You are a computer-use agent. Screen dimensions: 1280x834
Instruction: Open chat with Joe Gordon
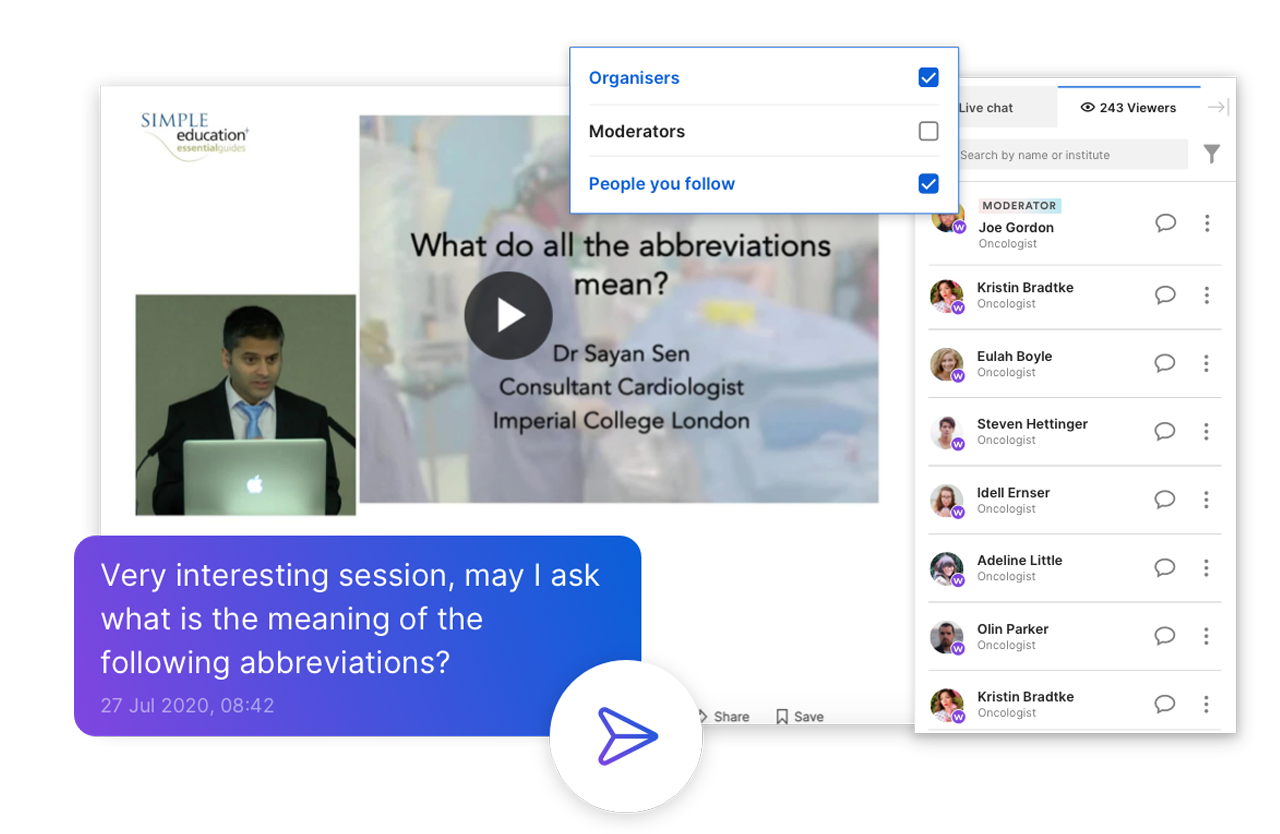coord(1165,223)
